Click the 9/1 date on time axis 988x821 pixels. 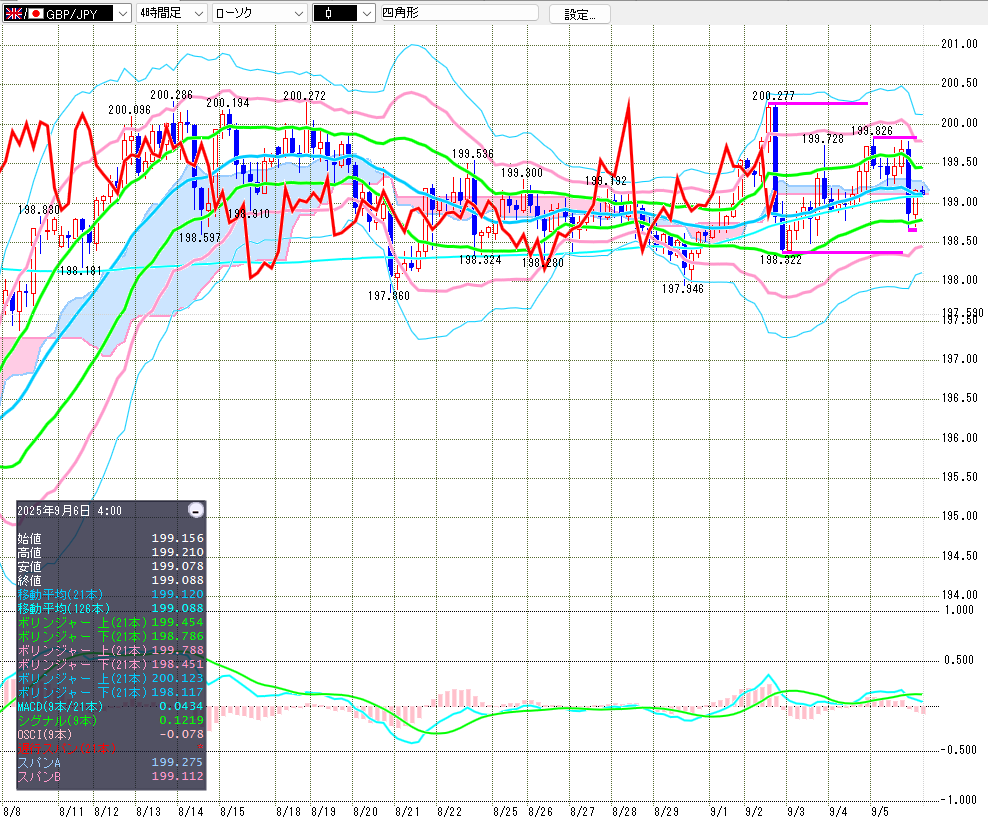point(719,811)
